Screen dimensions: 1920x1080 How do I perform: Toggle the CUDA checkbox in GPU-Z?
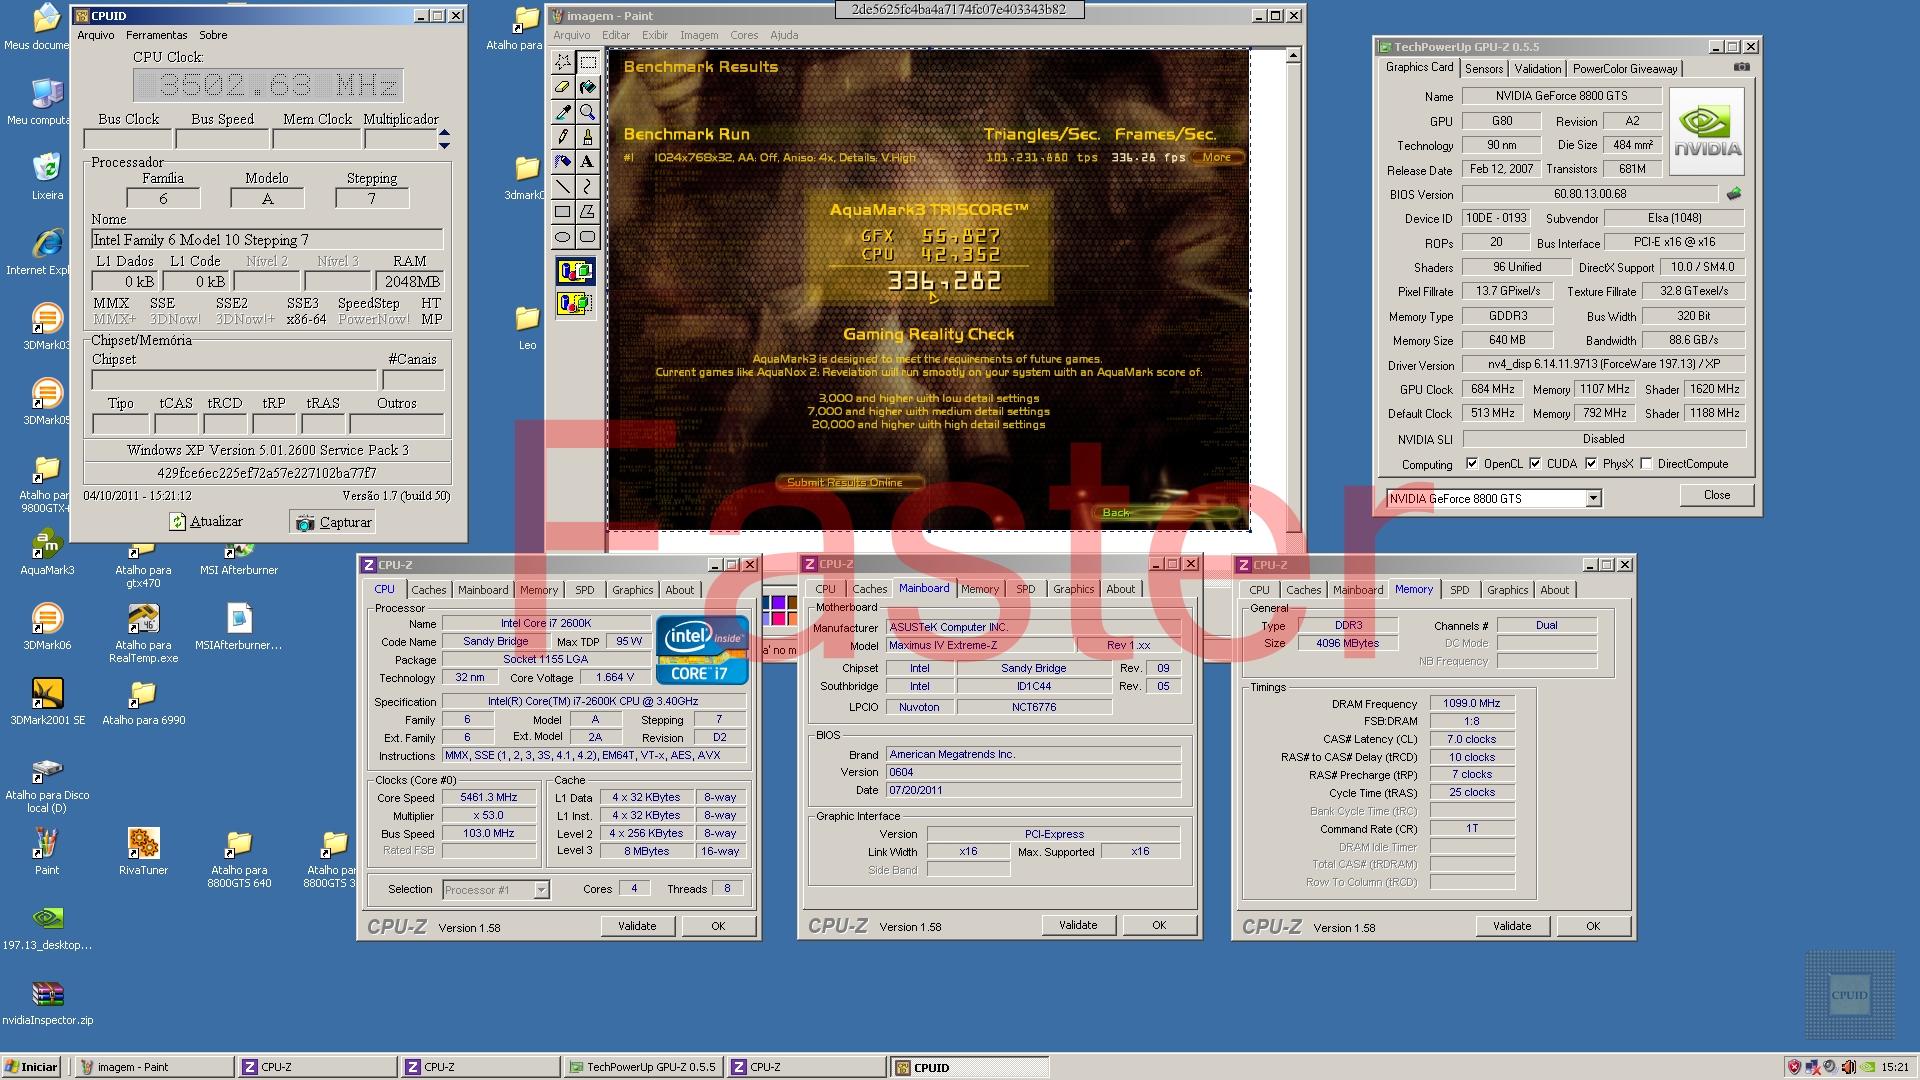click(1535, 464)
